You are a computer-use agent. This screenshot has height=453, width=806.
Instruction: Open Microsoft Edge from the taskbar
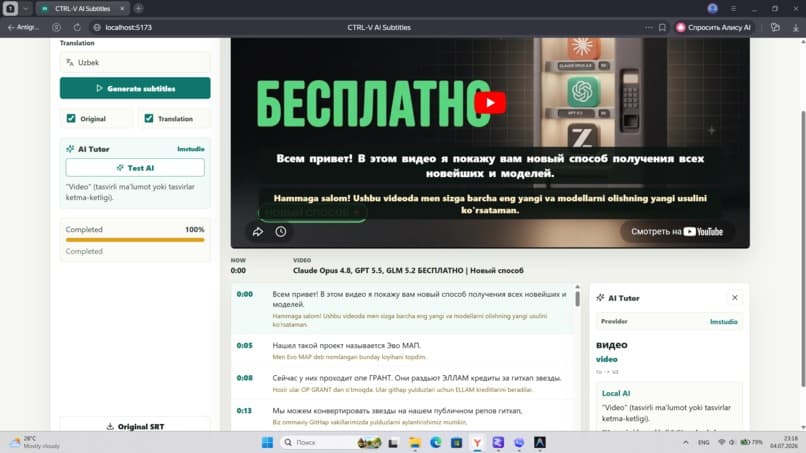point(435,442)
